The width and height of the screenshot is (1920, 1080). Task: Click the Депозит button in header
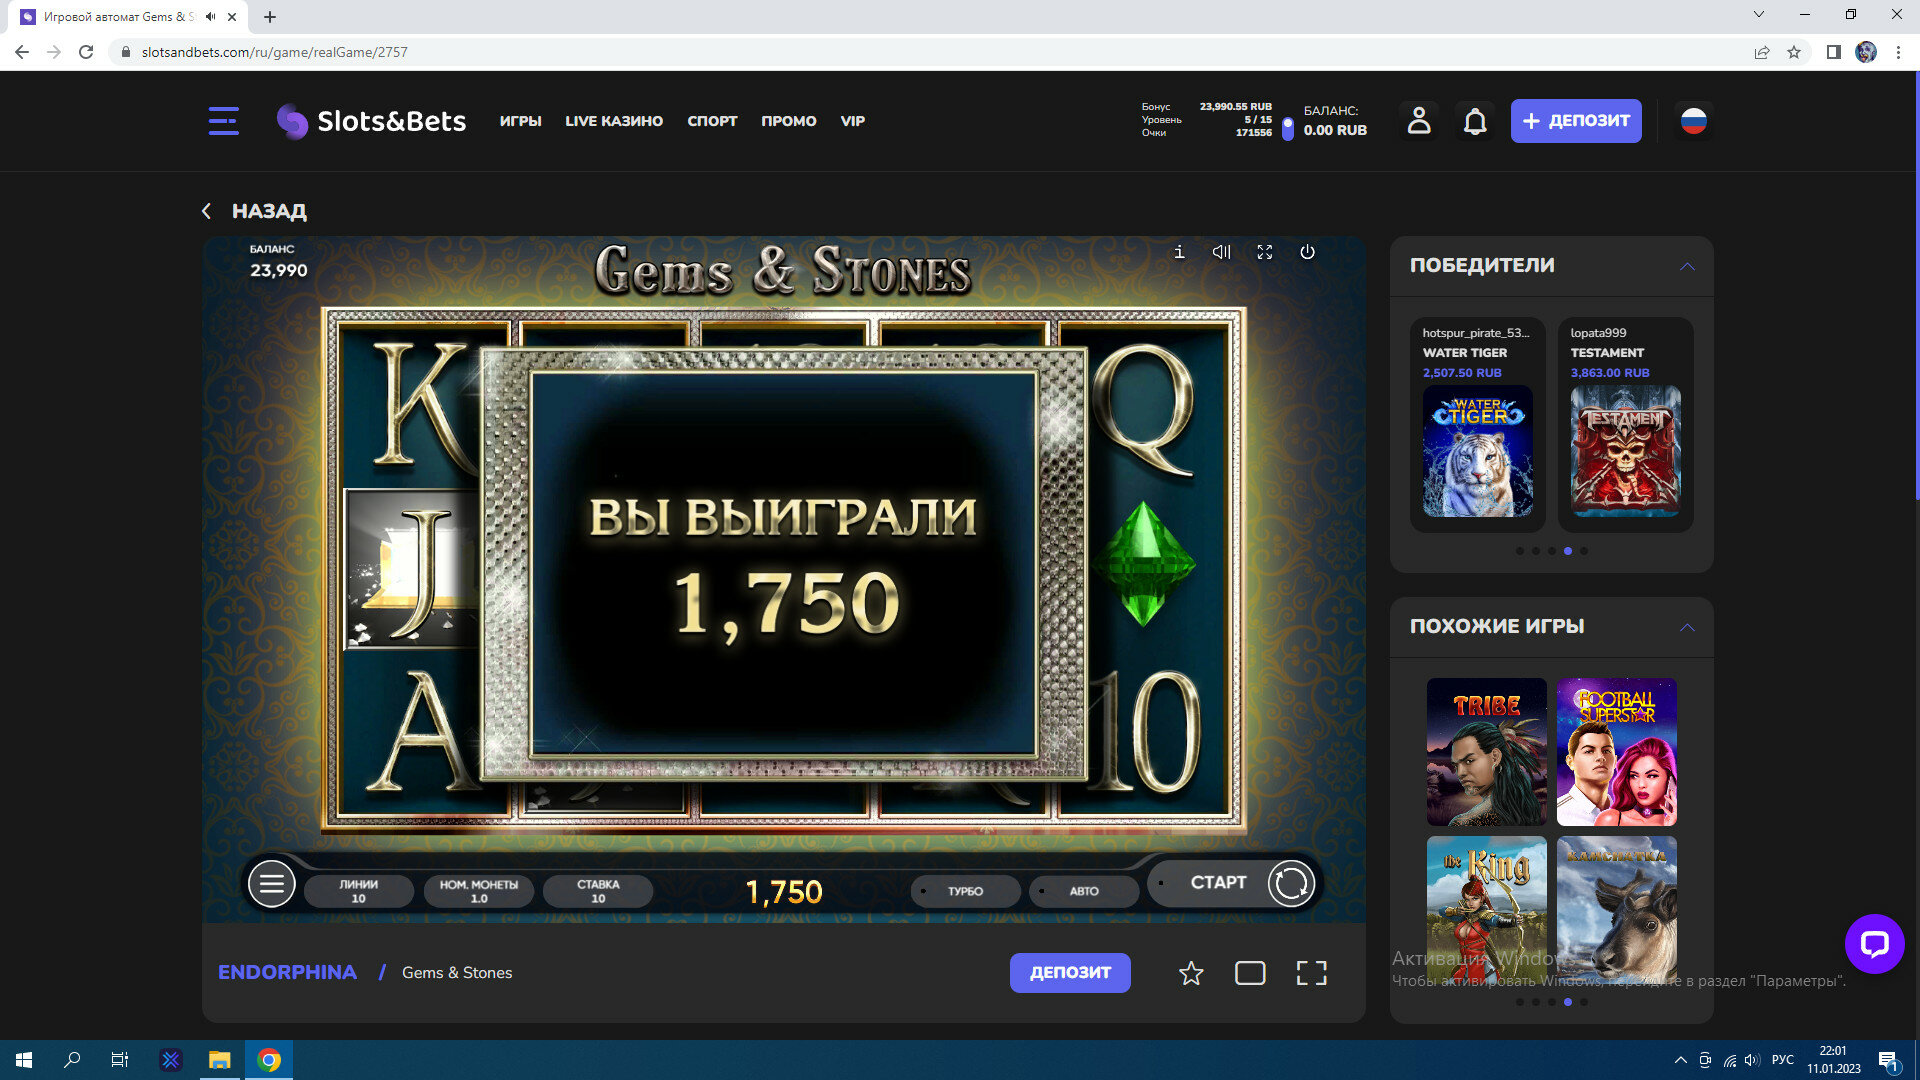1576,121
